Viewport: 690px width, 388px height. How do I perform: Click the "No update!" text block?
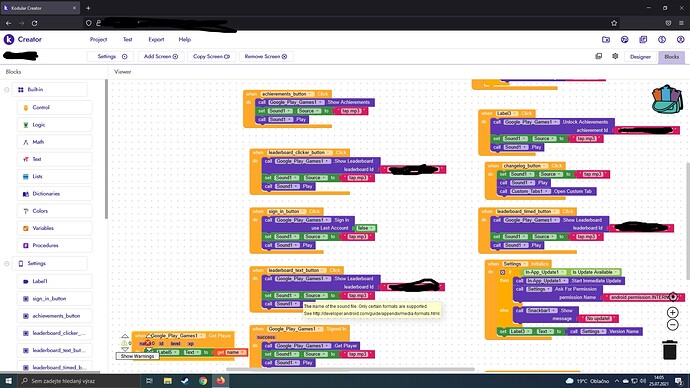pos(599,318)
